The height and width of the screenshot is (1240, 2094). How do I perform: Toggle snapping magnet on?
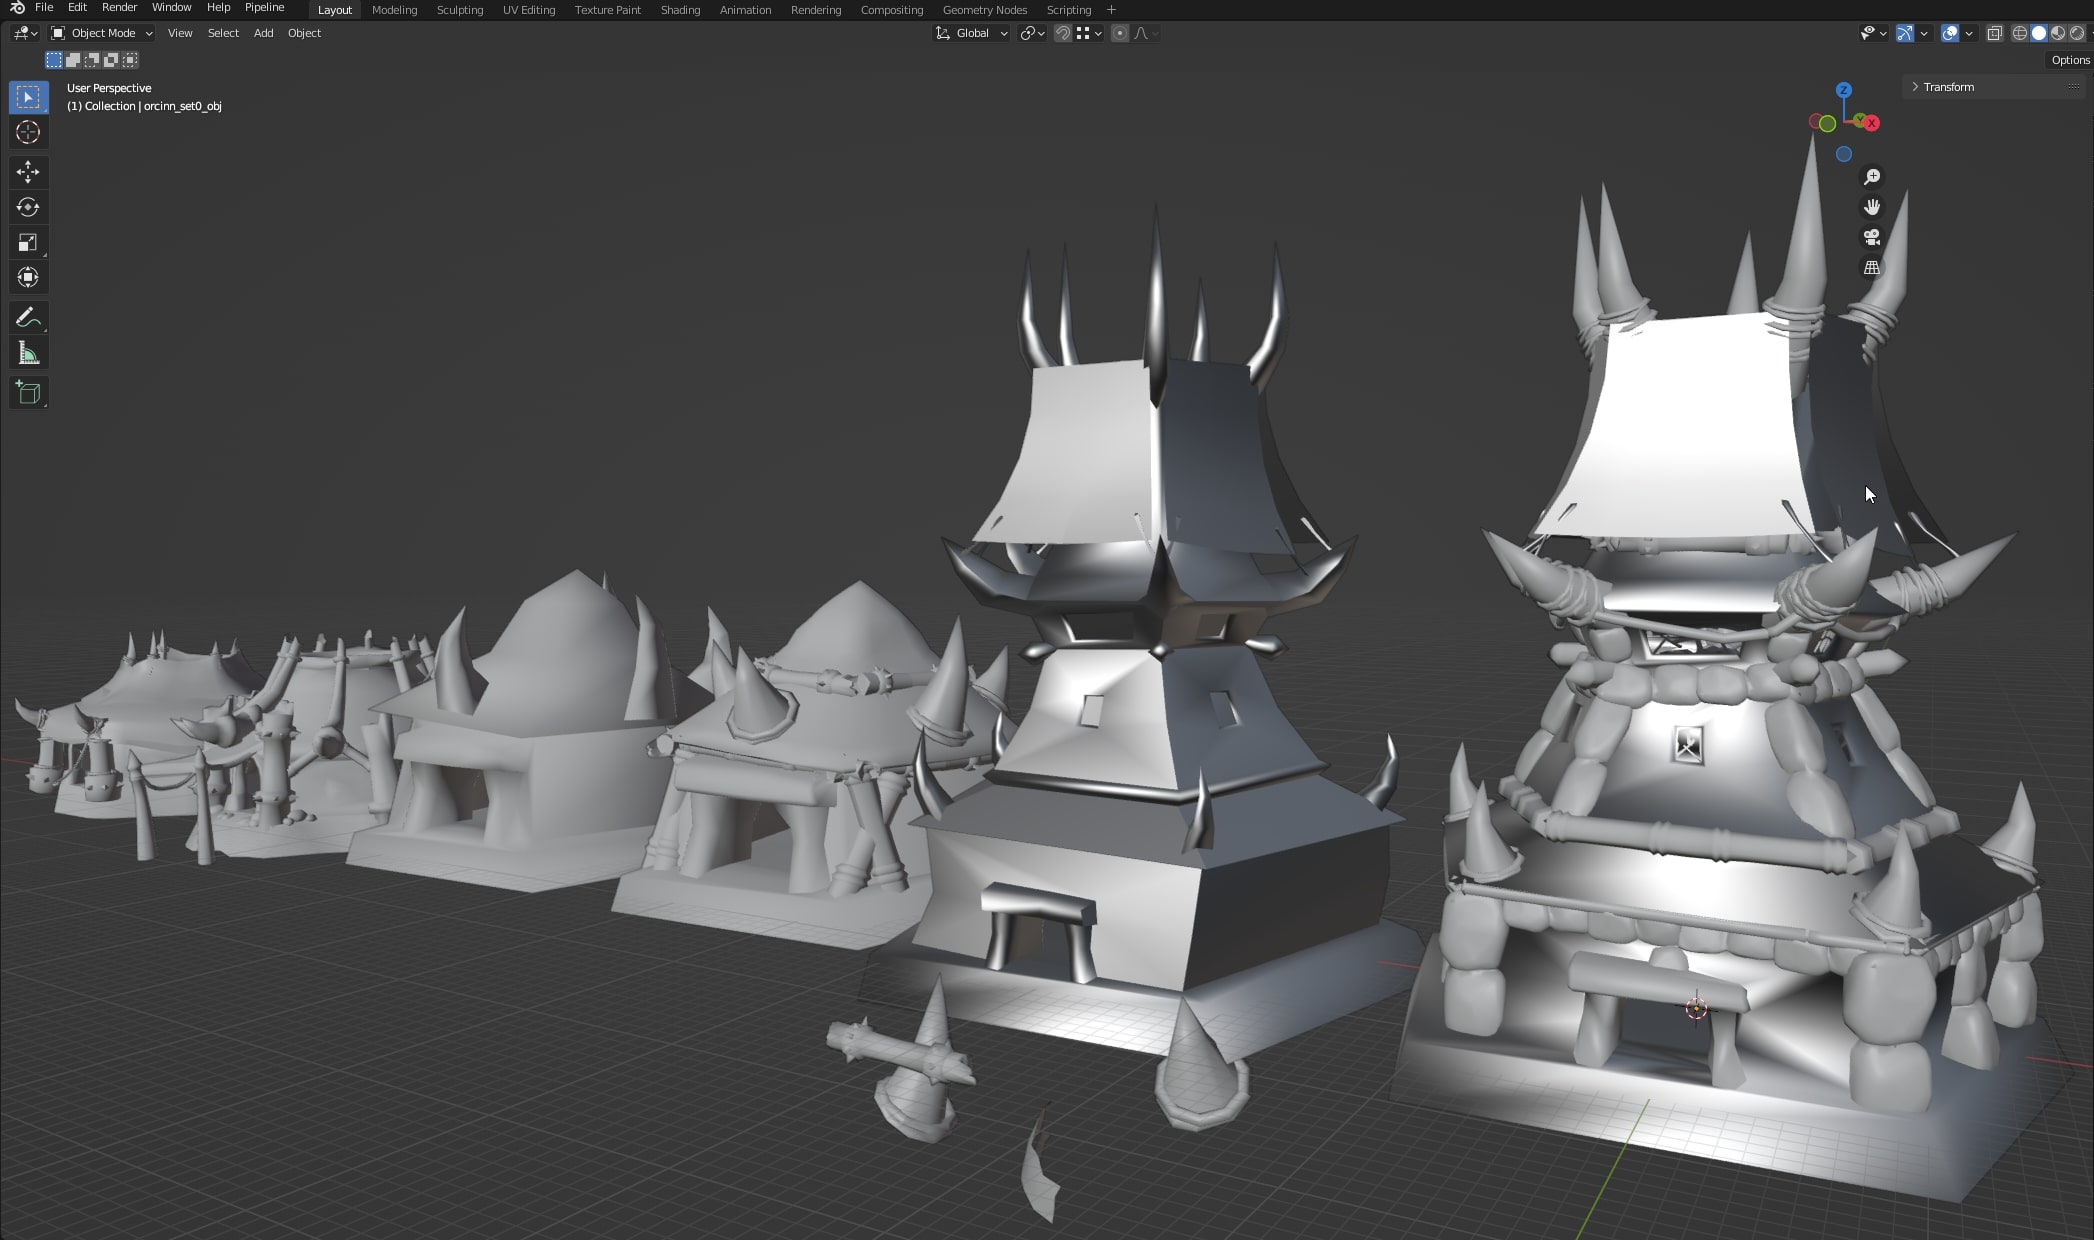(x=1063, y=33)
